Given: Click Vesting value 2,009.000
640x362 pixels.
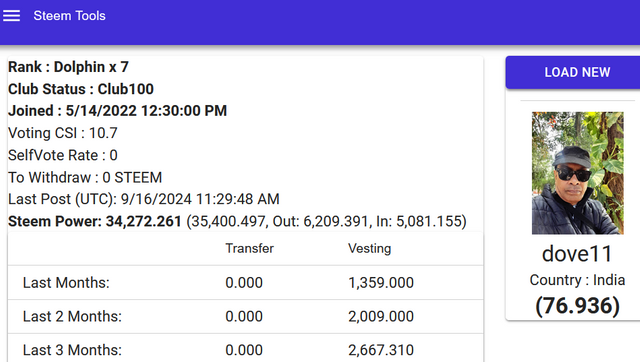Looking at the screenshot, I should point(381,316).
